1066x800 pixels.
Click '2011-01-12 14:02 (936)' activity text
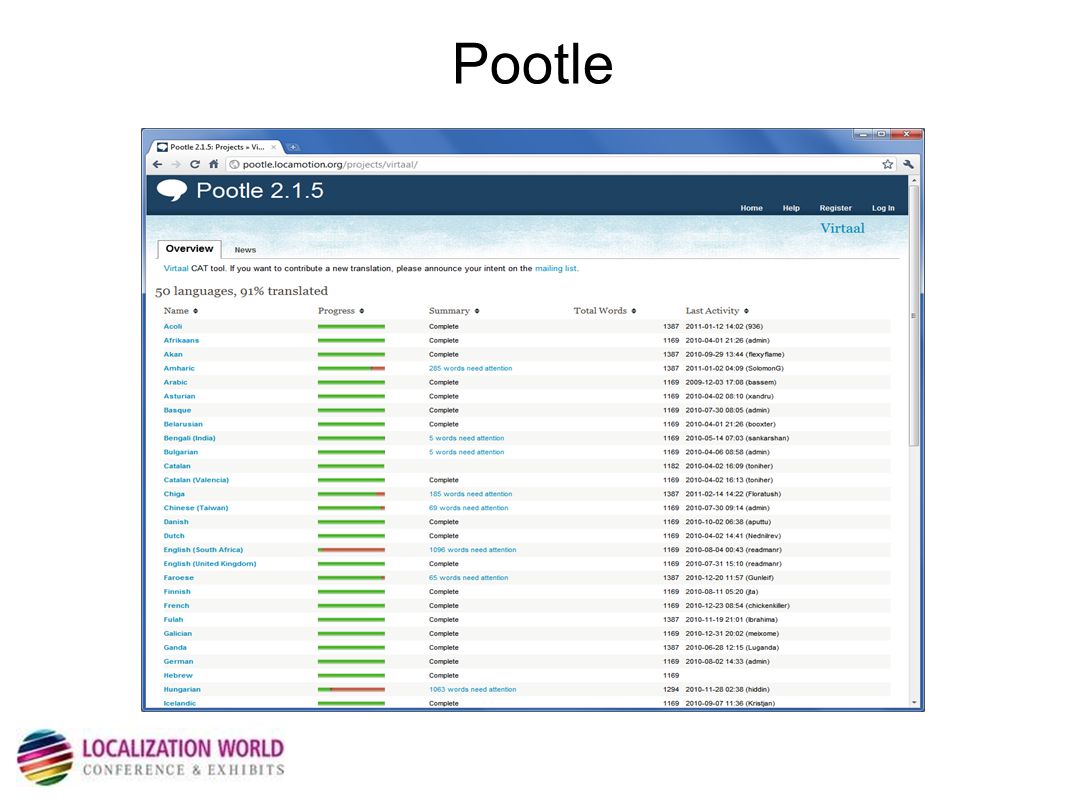click(x=724, y=327)
